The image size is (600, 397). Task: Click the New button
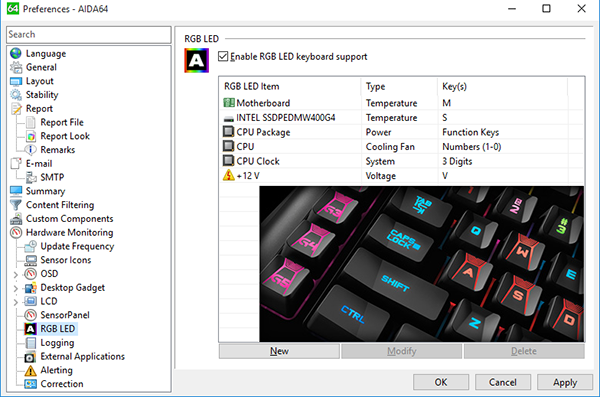click(x=279, y=351)
